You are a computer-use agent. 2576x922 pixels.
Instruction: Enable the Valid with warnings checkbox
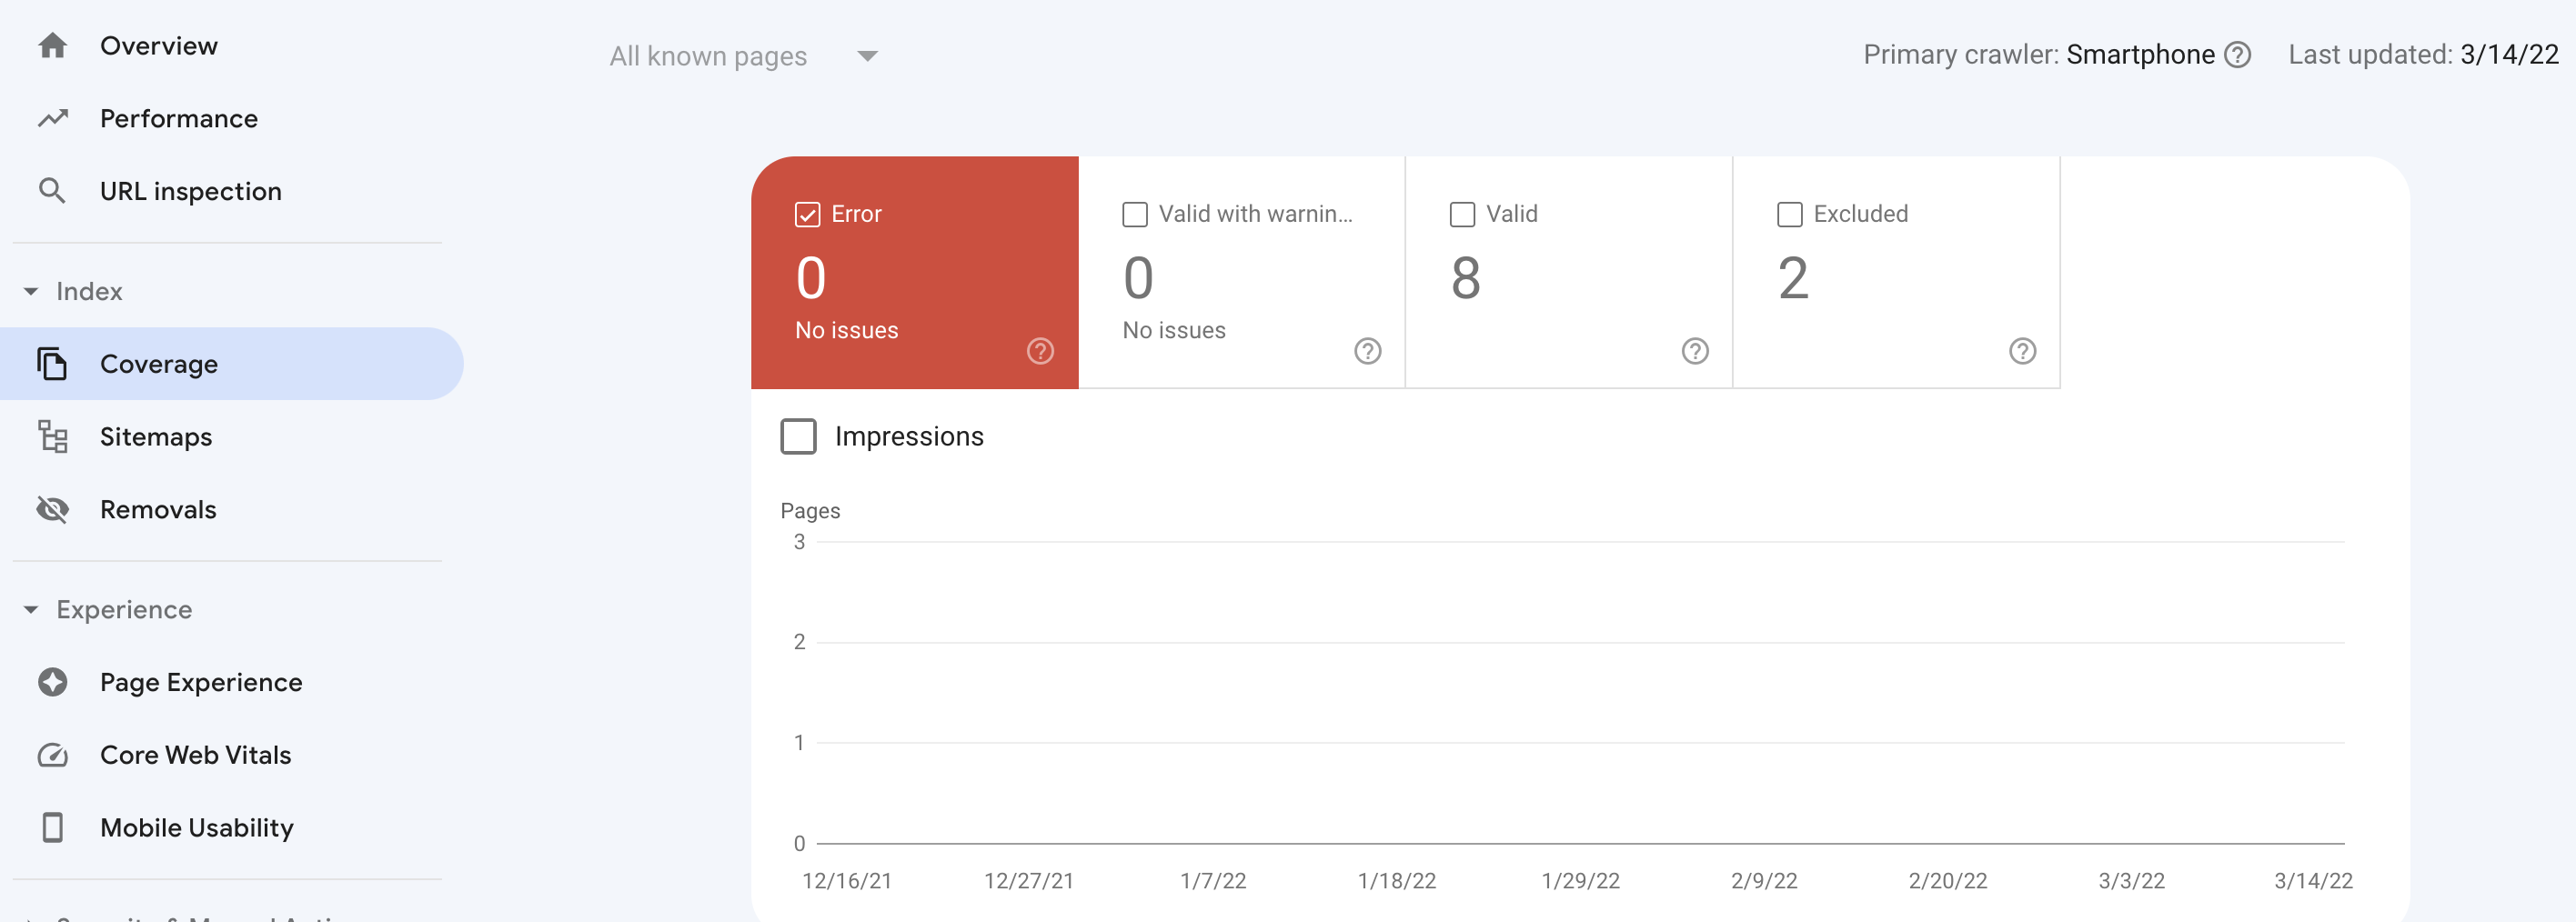coord(1133,214)
